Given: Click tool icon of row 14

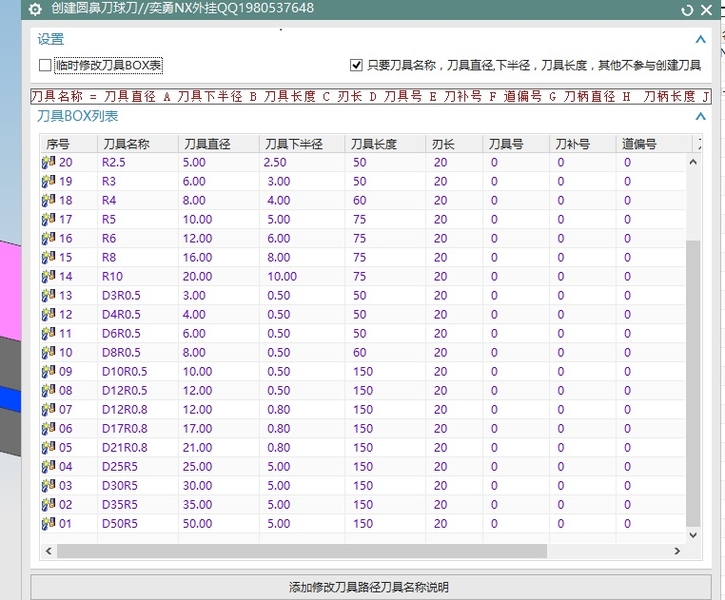Looking at the screenshot, I should (x=49, y=276).
